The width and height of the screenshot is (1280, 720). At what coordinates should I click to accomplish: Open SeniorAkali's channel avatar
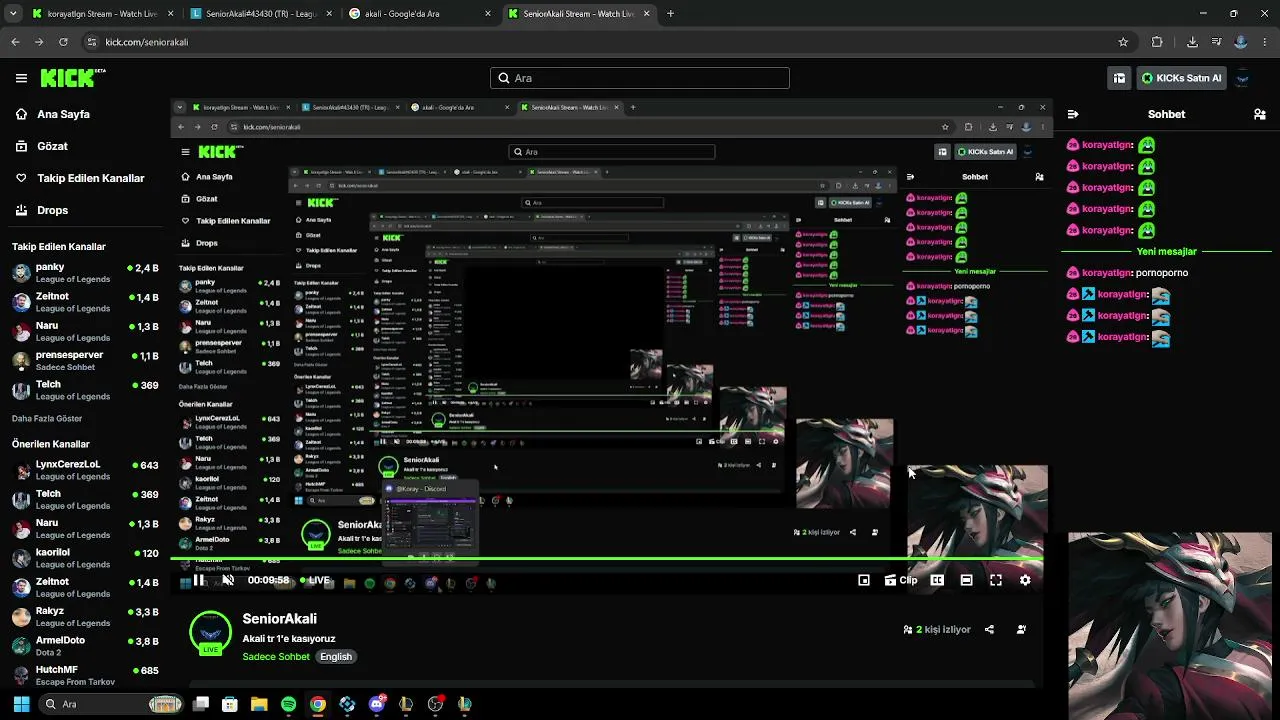pyautogui.click(x=210, y=632)
